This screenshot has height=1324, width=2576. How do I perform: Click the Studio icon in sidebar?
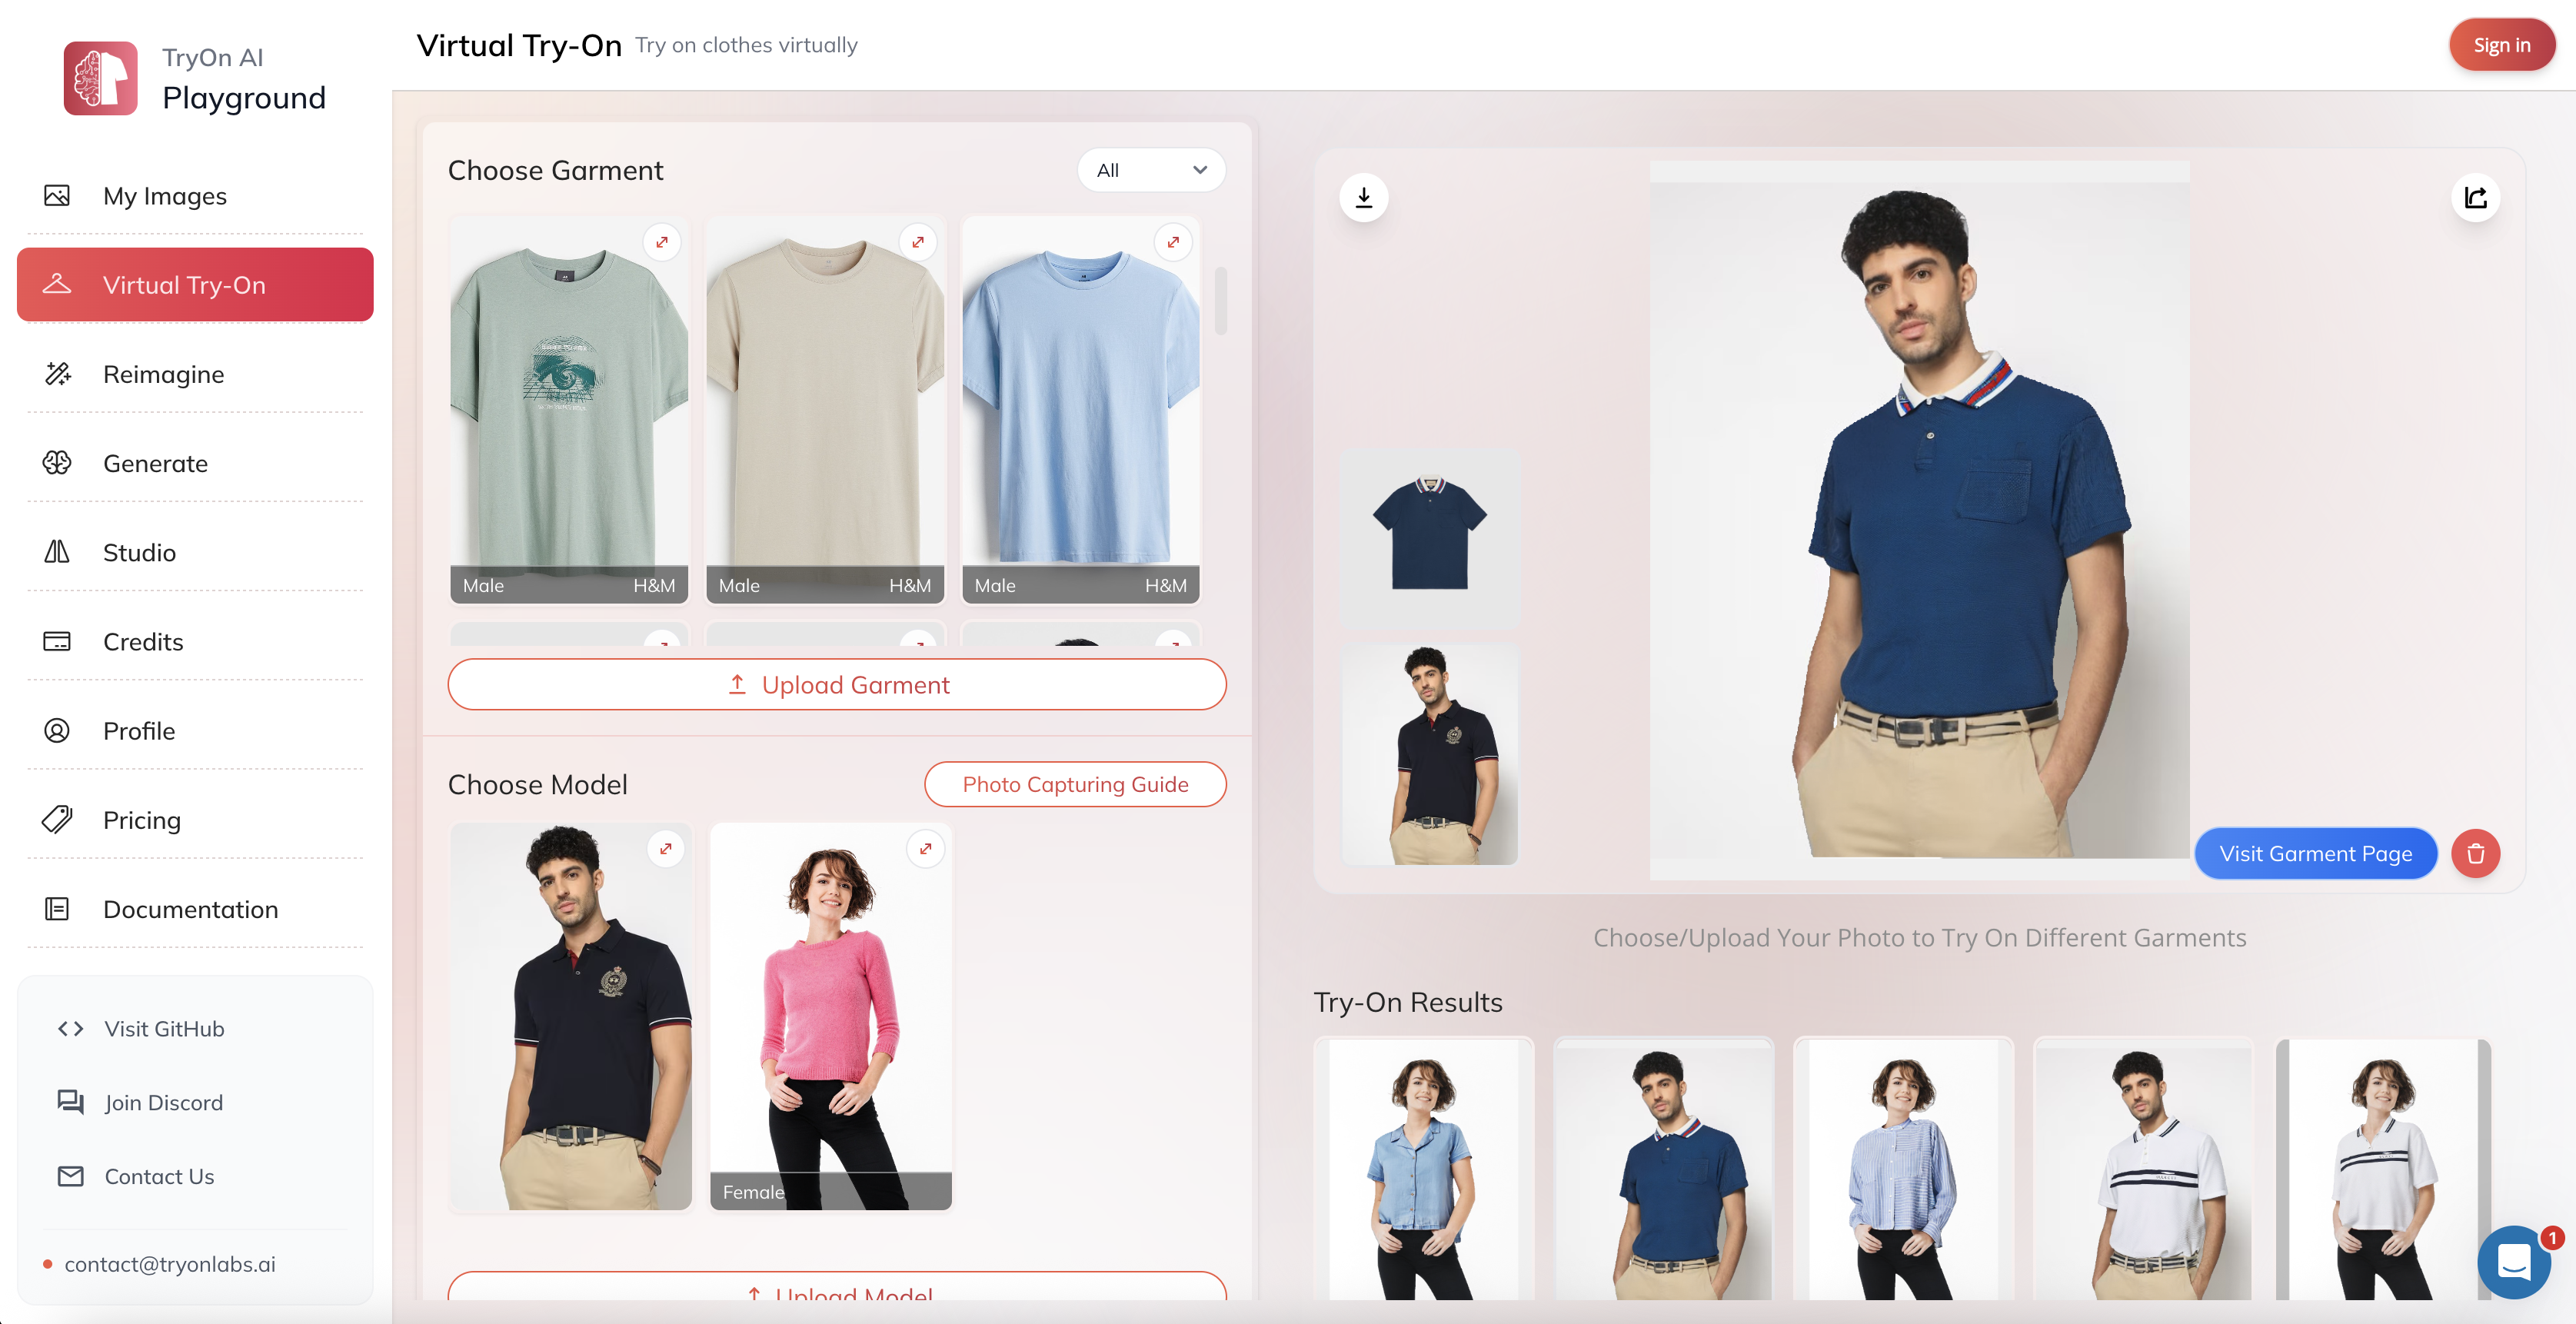pyautogui.click(x=57, y=551)
